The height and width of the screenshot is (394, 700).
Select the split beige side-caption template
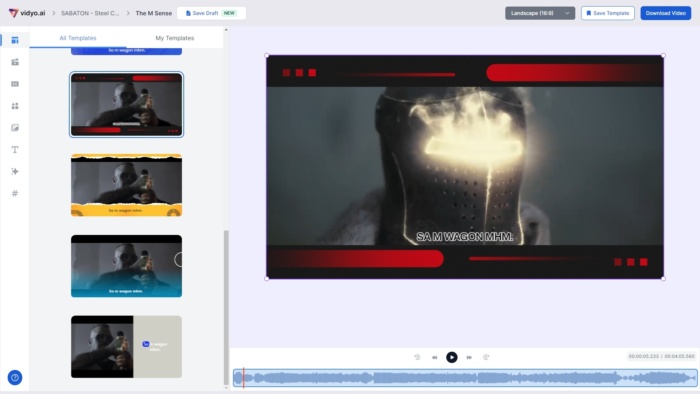pos(126,347)
